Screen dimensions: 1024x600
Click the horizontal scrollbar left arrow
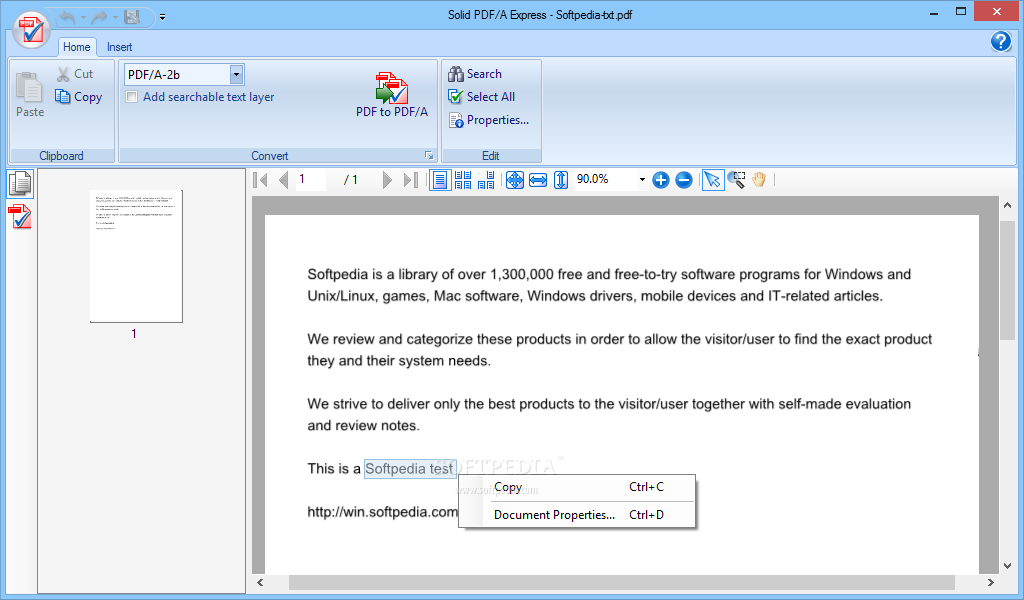[x=260, y=582]
